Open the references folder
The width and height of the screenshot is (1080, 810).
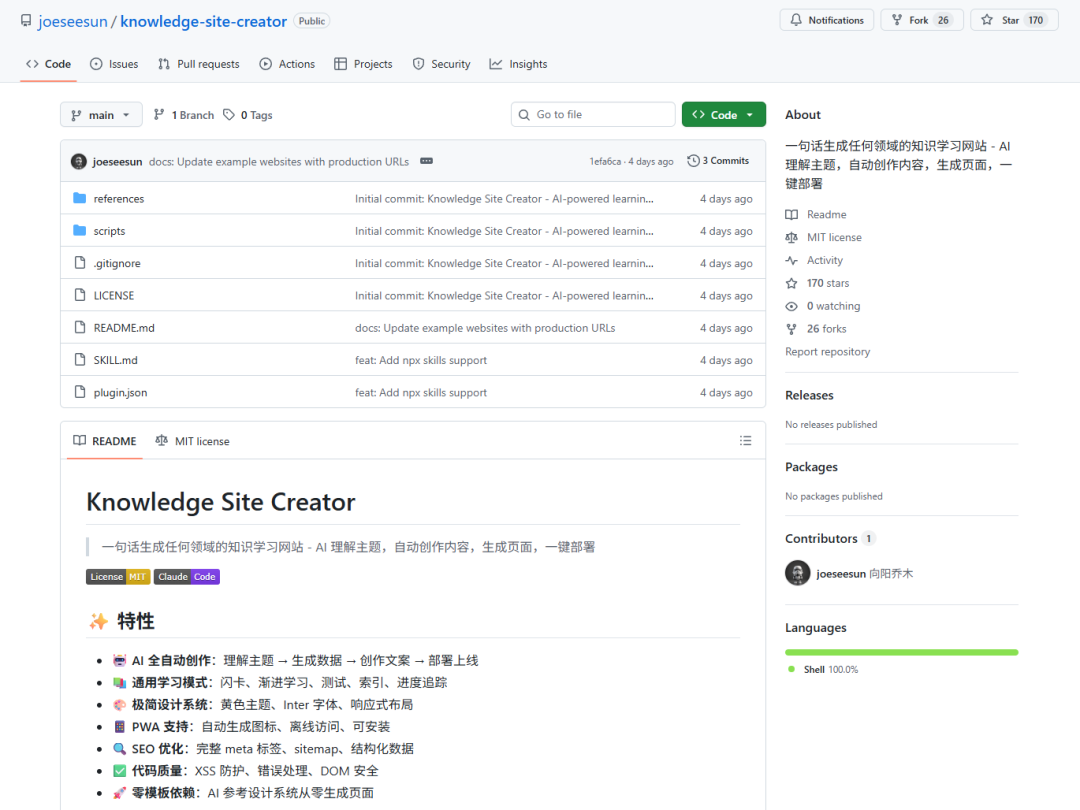tap(118, 199)
